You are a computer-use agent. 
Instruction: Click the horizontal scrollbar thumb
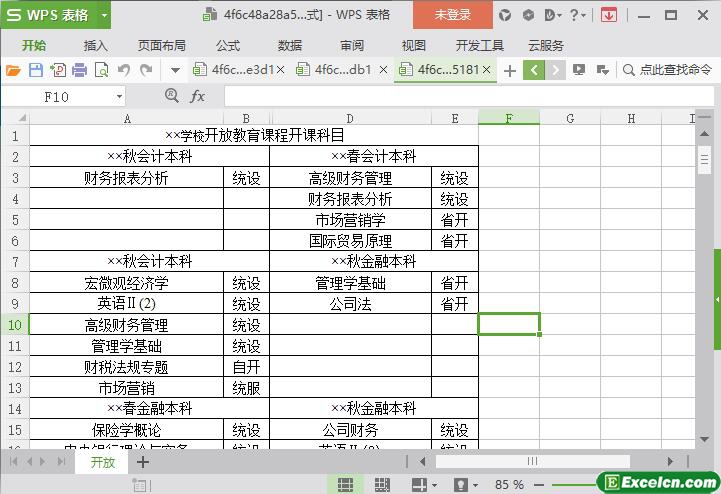coord(532,461)
